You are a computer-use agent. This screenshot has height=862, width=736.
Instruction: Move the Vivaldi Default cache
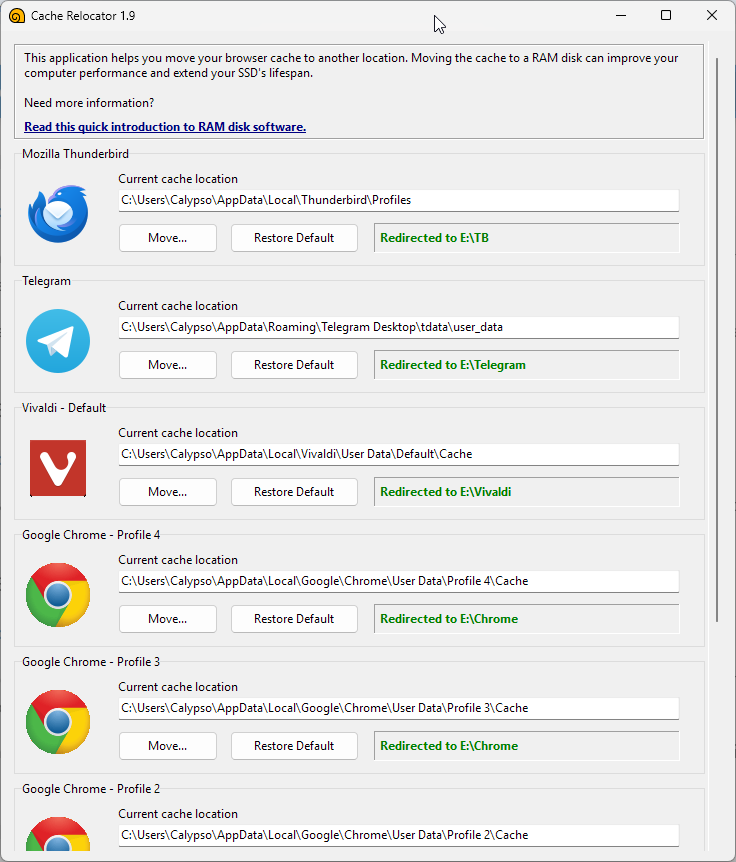pos(168,492)
